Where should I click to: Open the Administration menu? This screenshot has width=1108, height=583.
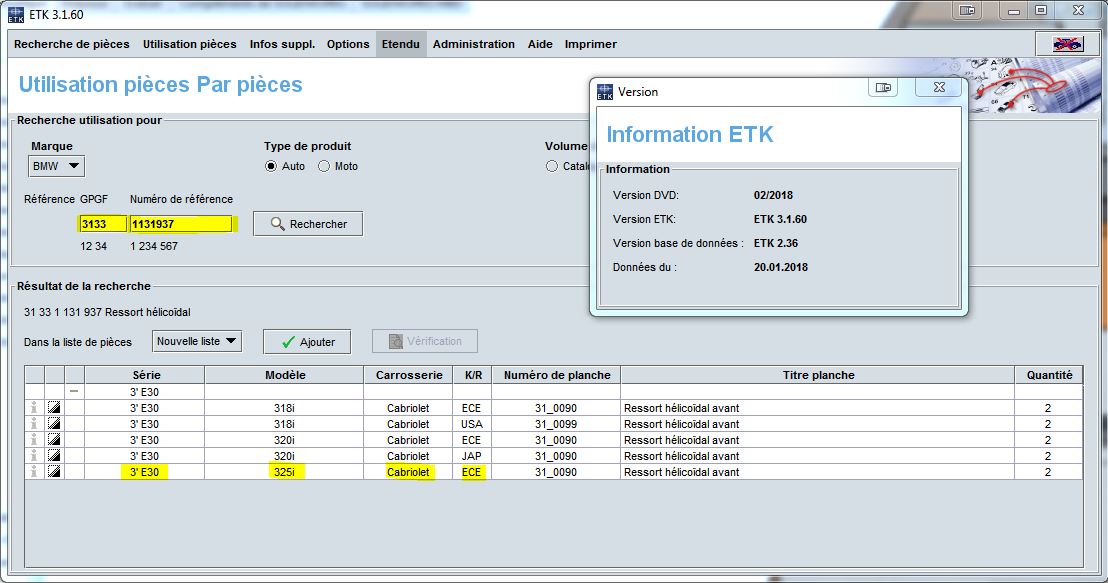pyautogui.click(x=474, y=44)
